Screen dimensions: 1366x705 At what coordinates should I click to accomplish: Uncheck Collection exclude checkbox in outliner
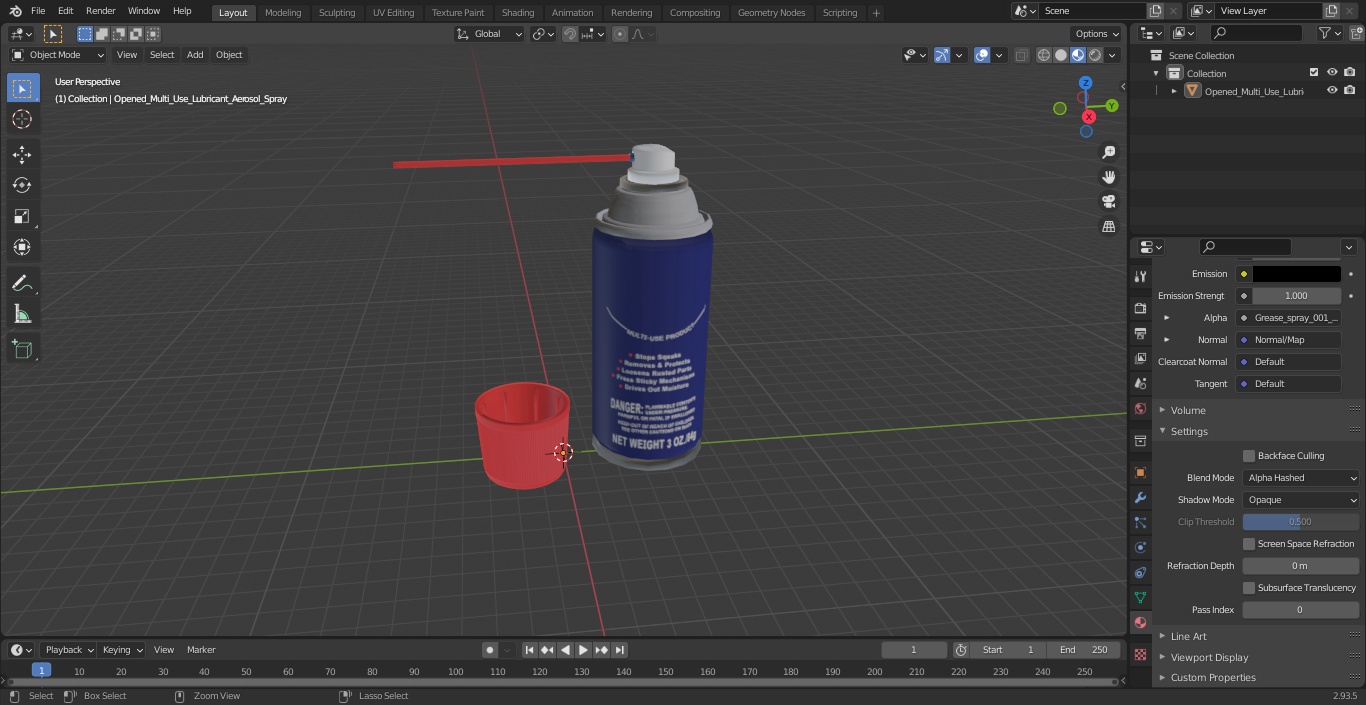1314,73
